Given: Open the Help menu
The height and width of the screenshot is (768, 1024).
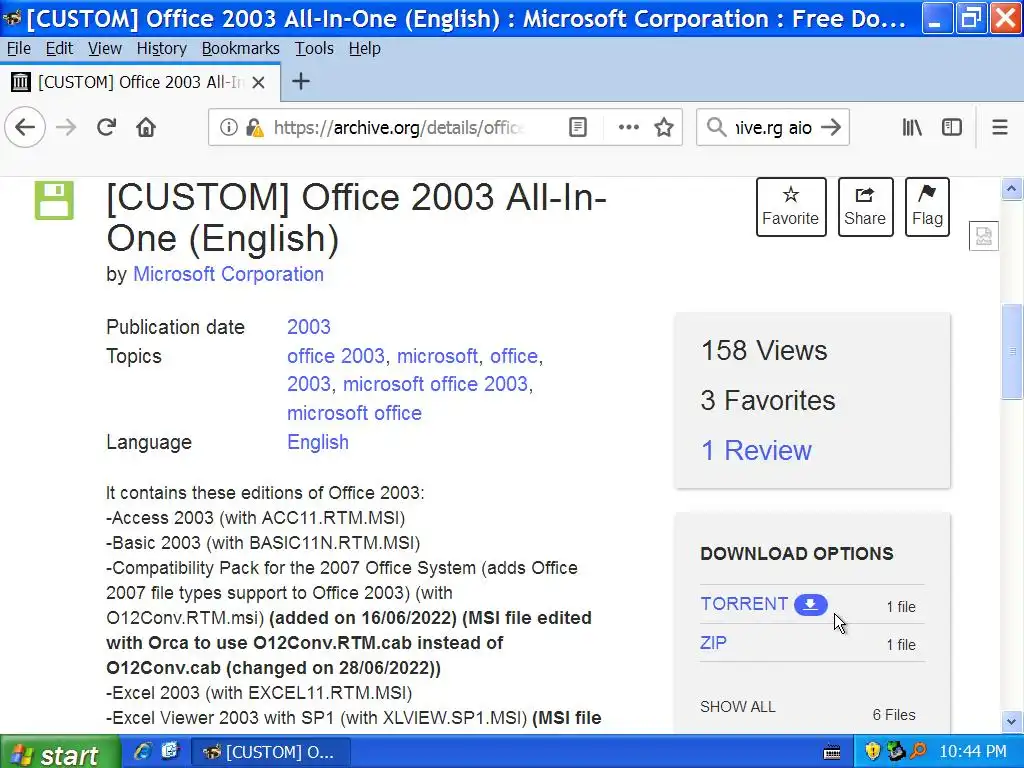Looking at the screenshot, I should [364, 48].
